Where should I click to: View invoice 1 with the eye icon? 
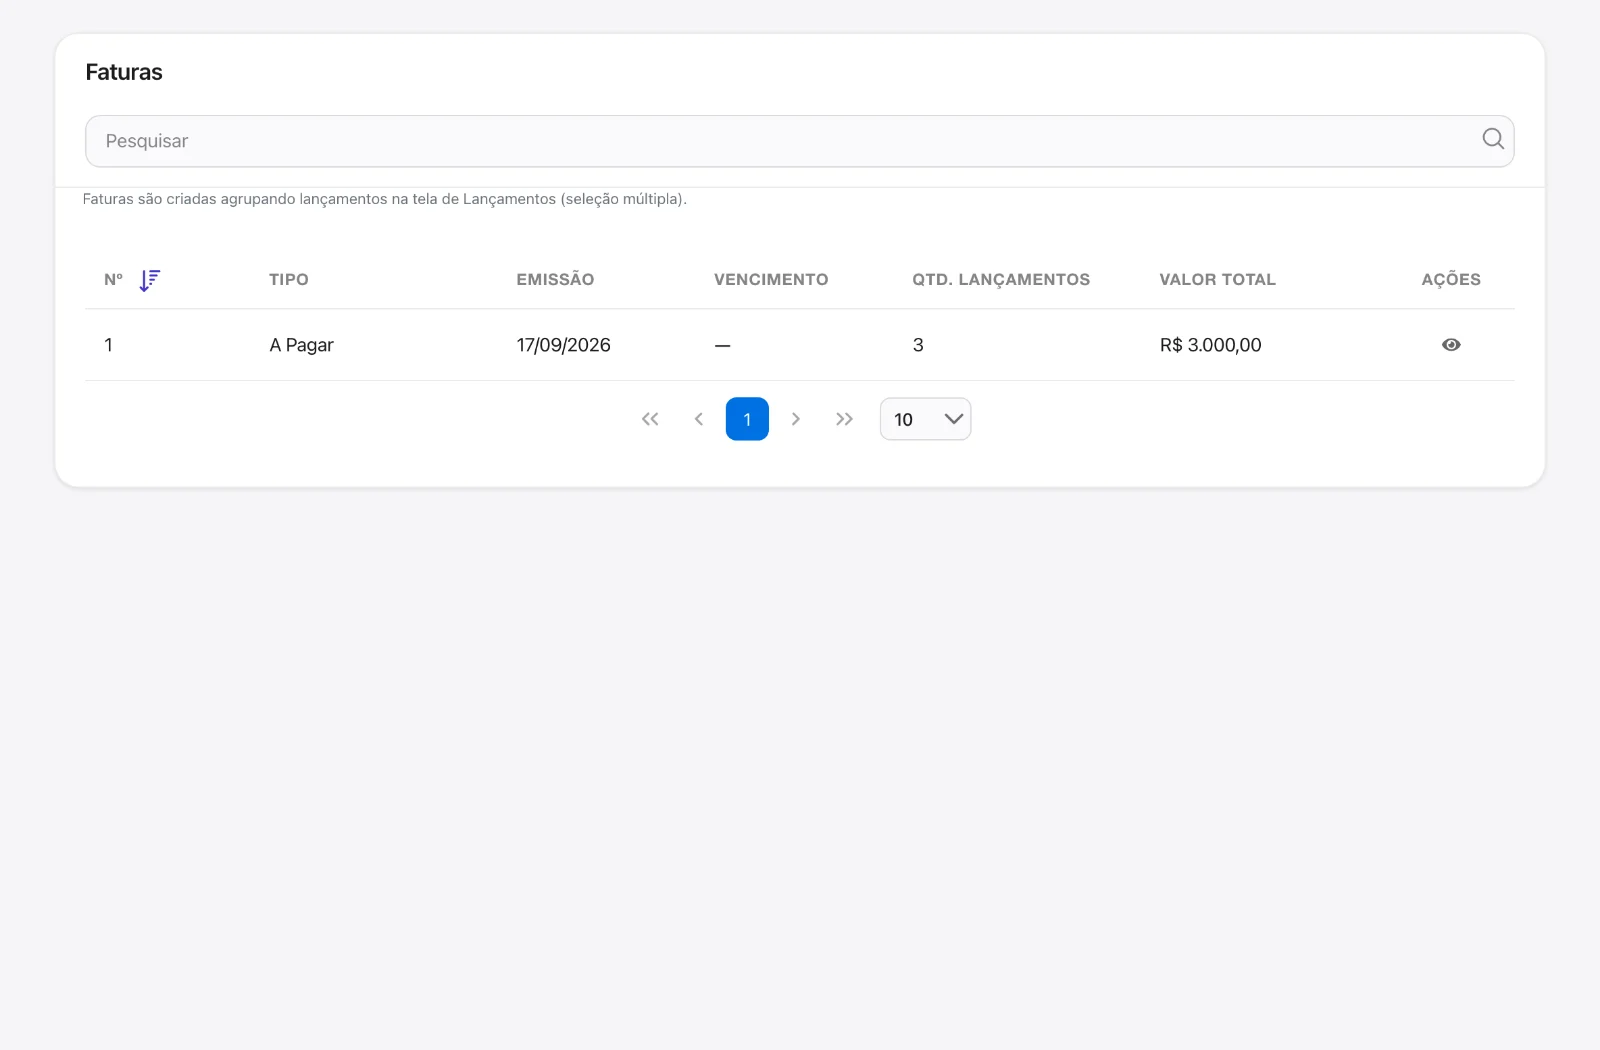1451,345
